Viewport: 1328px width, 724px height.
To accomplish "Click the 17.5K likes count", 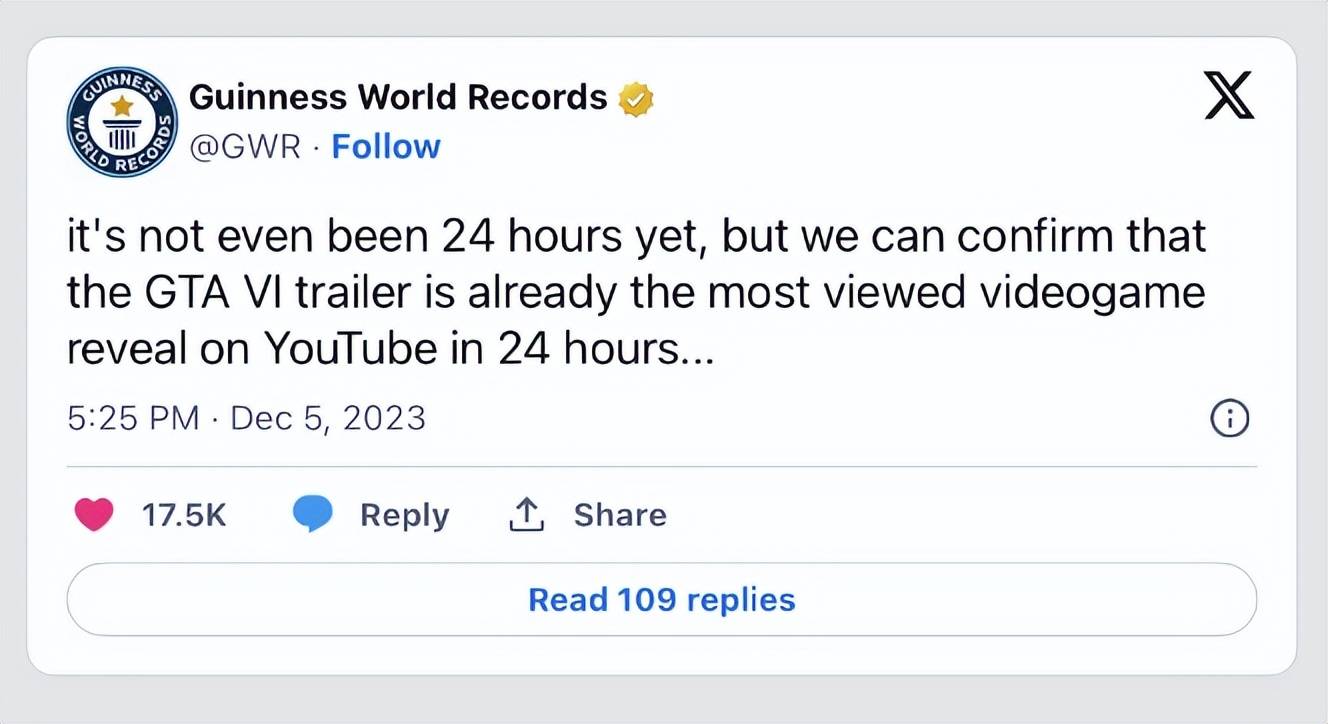I will (x=184, y=515).
